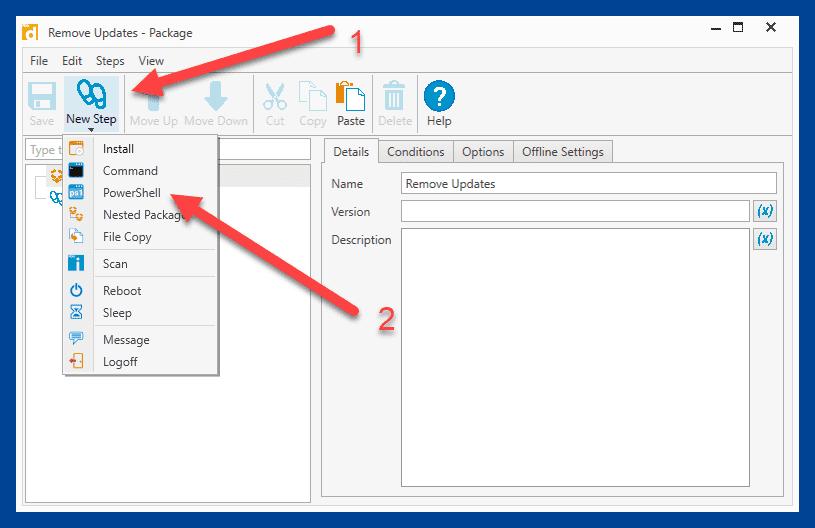The width and height of the screenshot is (815, 528).
Task: Switch to the Offline Settings tab
Action: (x=563, y=152)
